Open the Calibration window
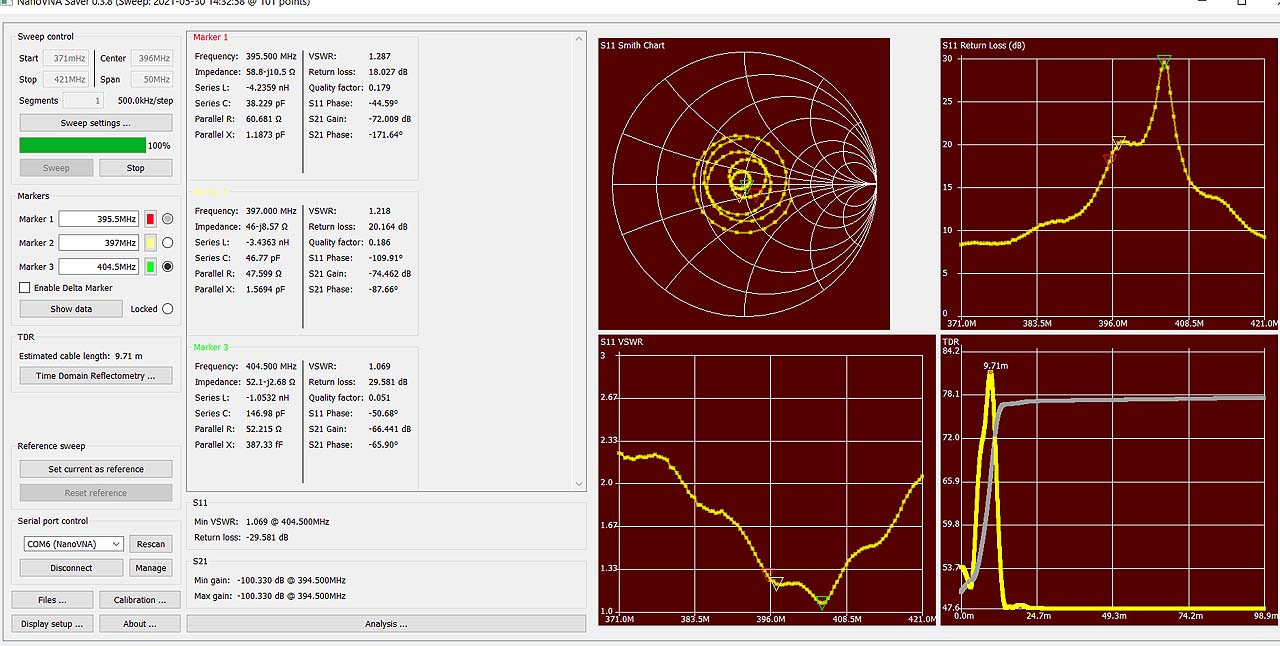This screenshot has height=646, width=1280. click(x=140, y=600)
